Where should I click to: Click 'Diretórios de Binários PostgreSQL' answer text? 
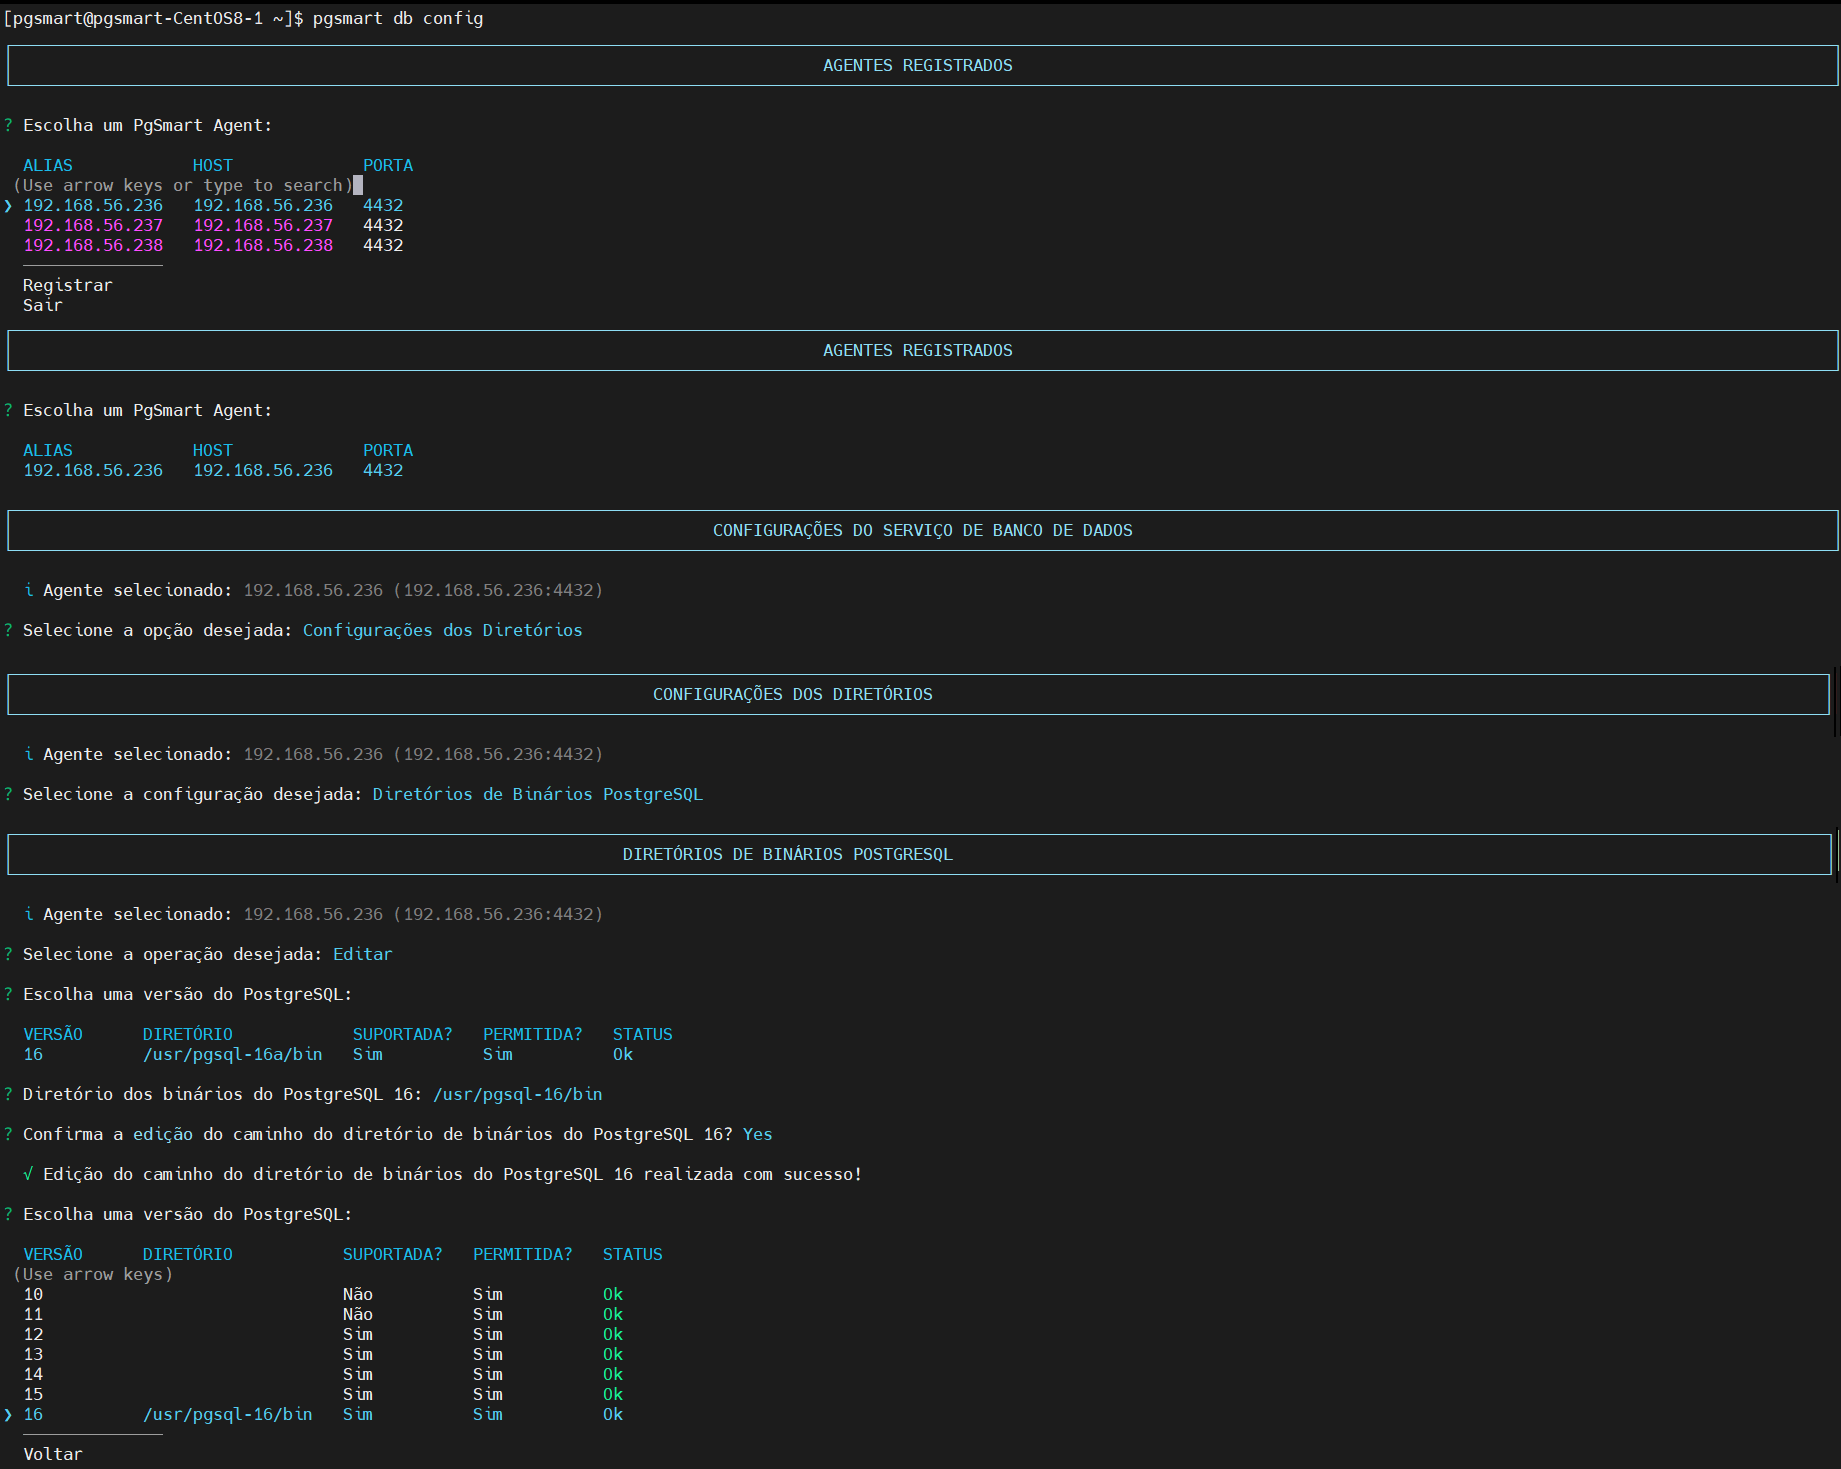[x=538, y=794]
